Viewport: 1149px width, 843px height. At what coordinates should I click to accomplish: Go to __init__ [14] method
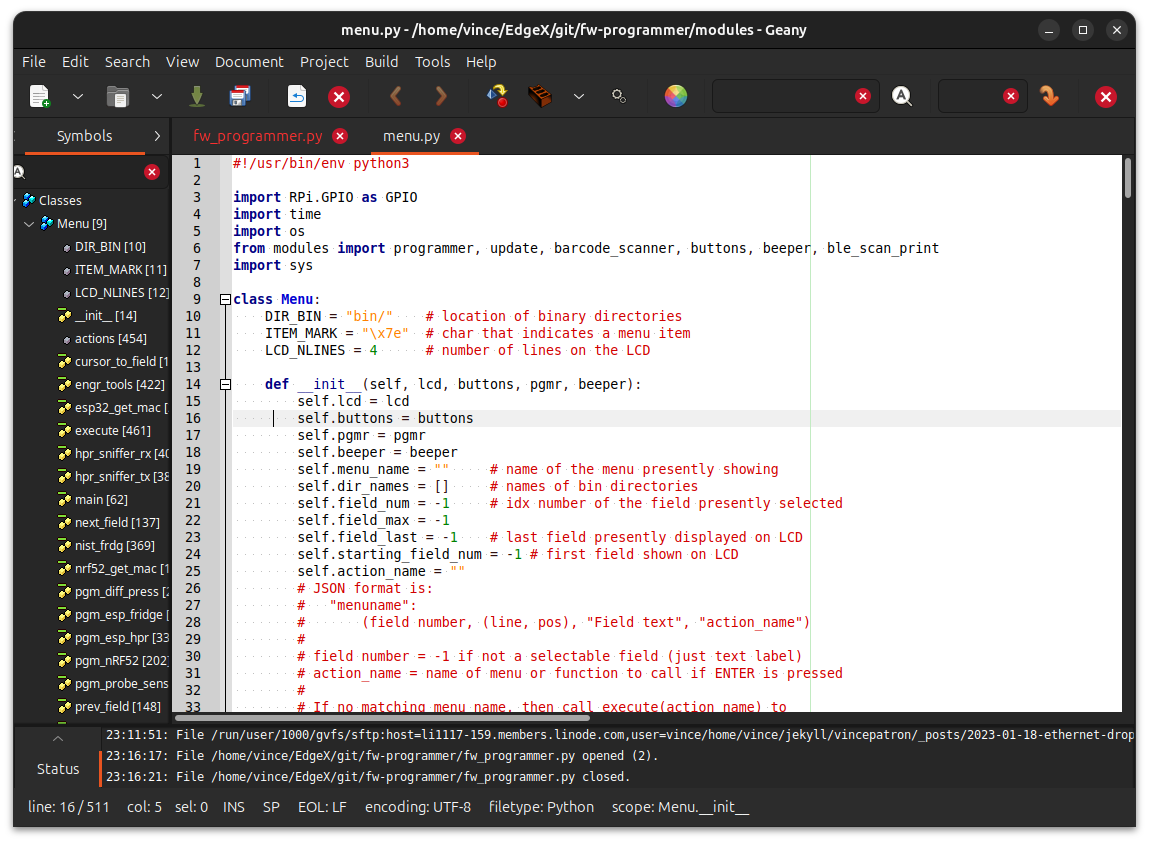105,315
